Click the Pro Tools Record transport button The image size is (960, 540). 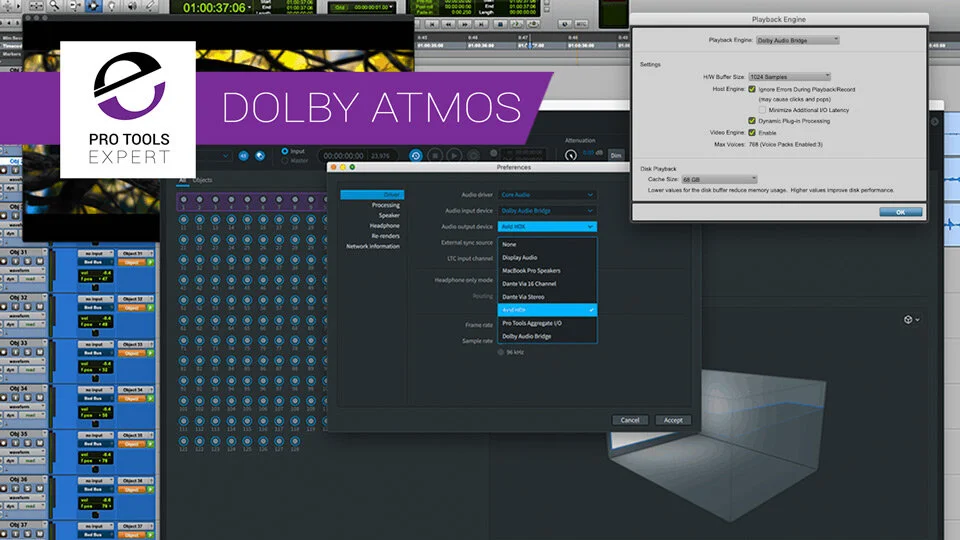coord(533,24)
